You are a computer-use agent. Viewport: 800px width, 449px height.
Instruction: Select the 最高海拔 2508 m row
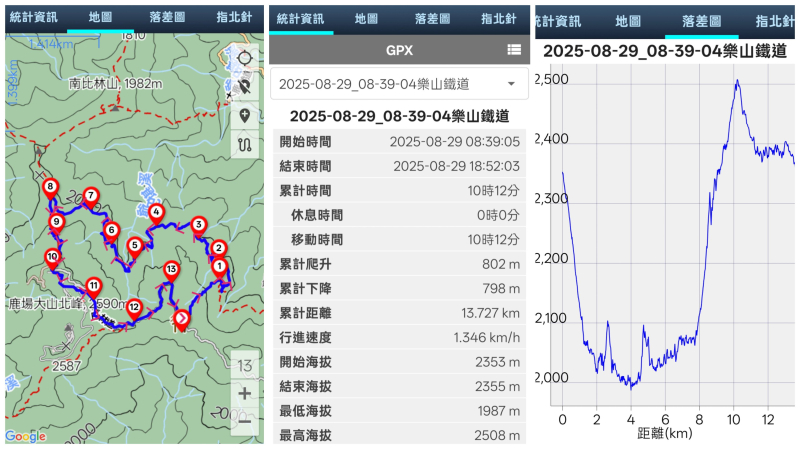pyautogui.click(x=399, y=435)
